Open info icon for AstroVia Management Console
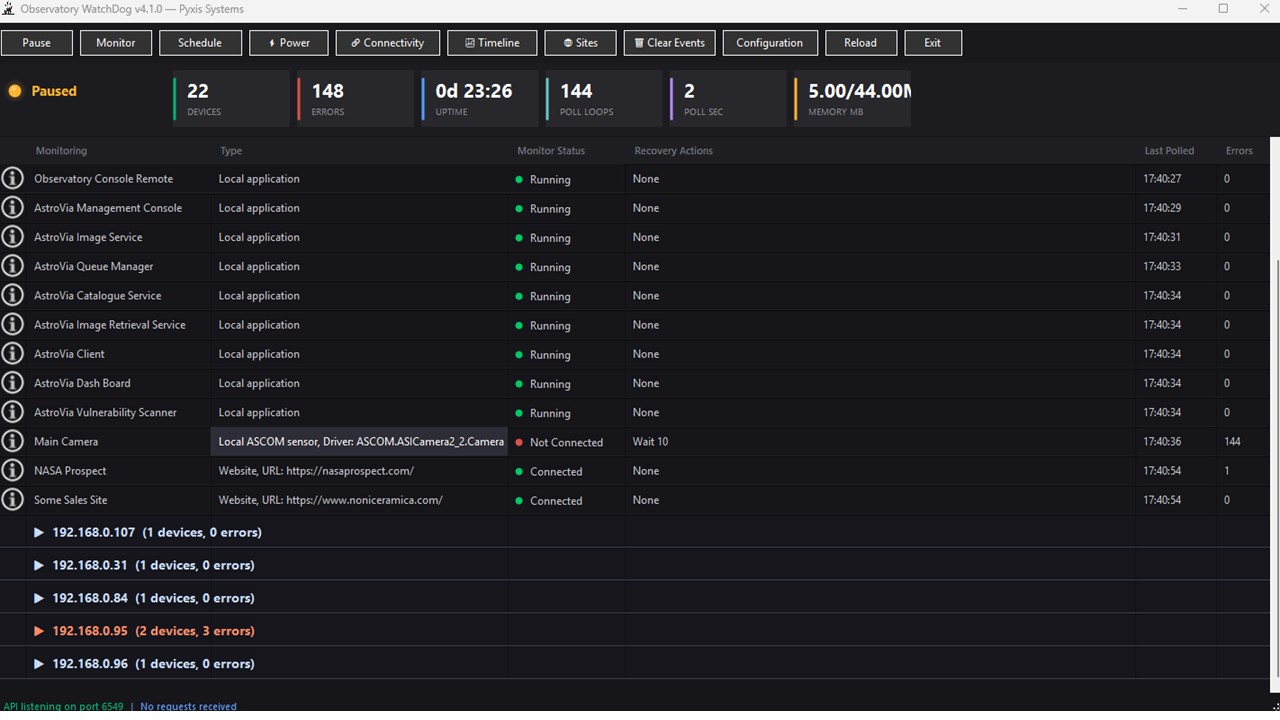This screenshot has height=720, width=1280. 12,207
